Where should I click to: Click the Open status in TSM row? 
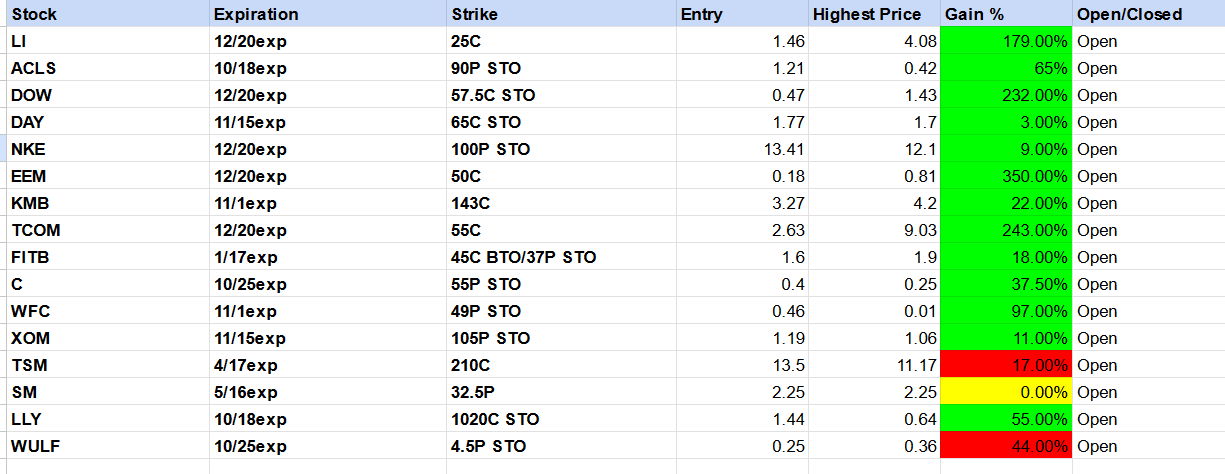[1148, 365]
